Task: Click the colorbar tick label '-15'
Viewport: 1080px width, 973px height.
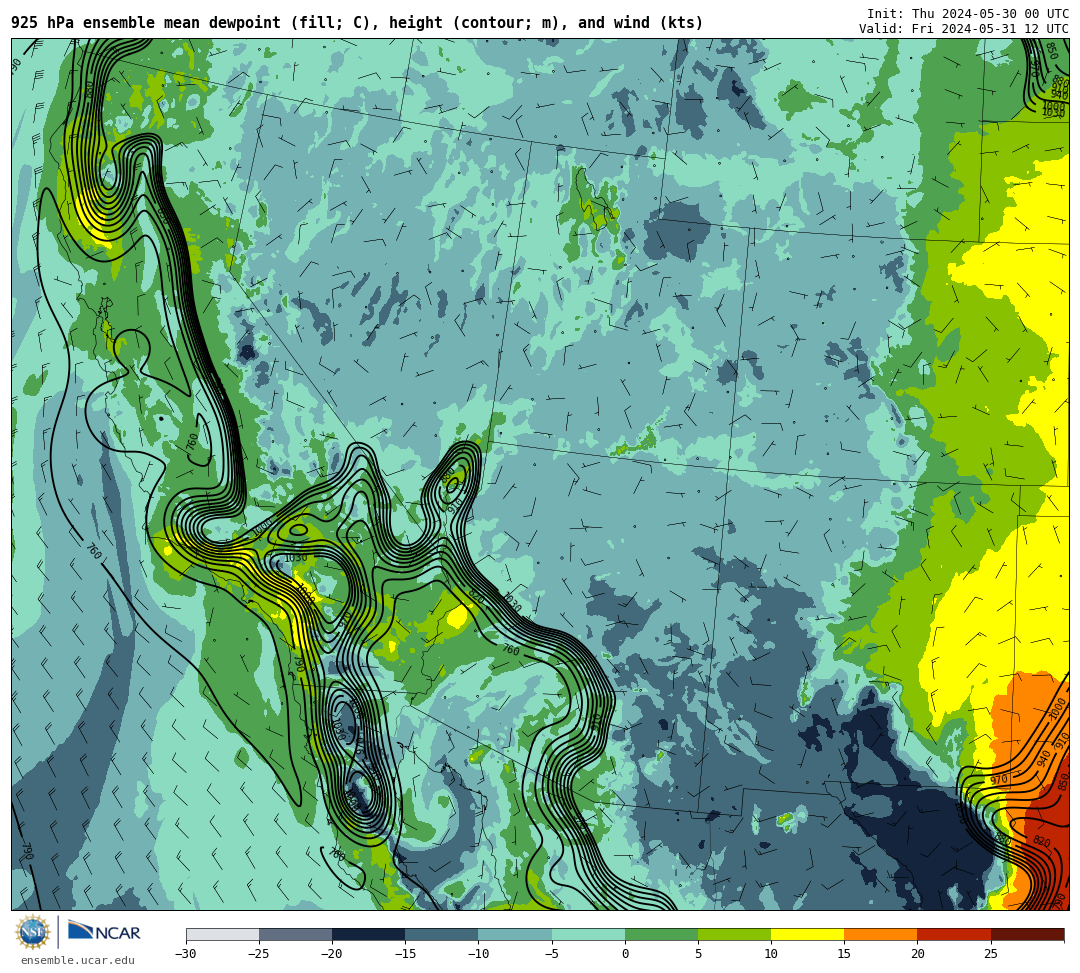Action: [x=405, y=954]
